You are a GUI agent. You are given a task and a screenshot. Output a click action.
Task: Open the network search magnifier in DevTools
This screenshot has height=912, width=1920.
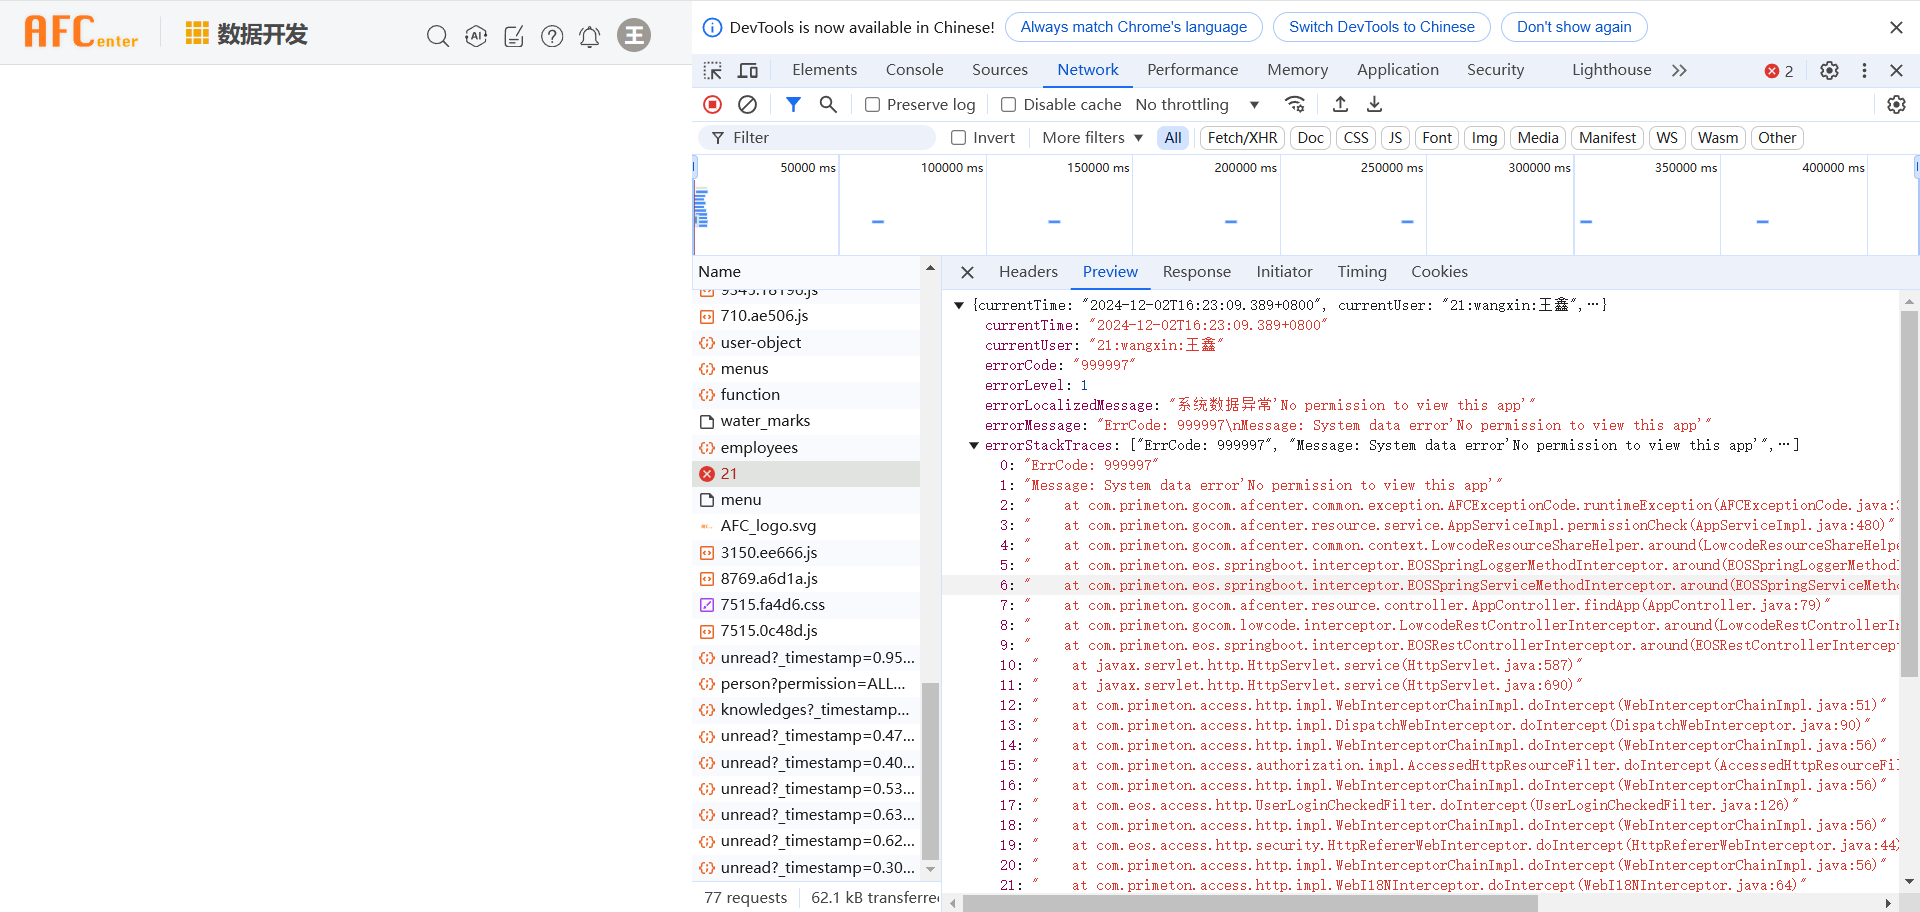tap(828, 104)
